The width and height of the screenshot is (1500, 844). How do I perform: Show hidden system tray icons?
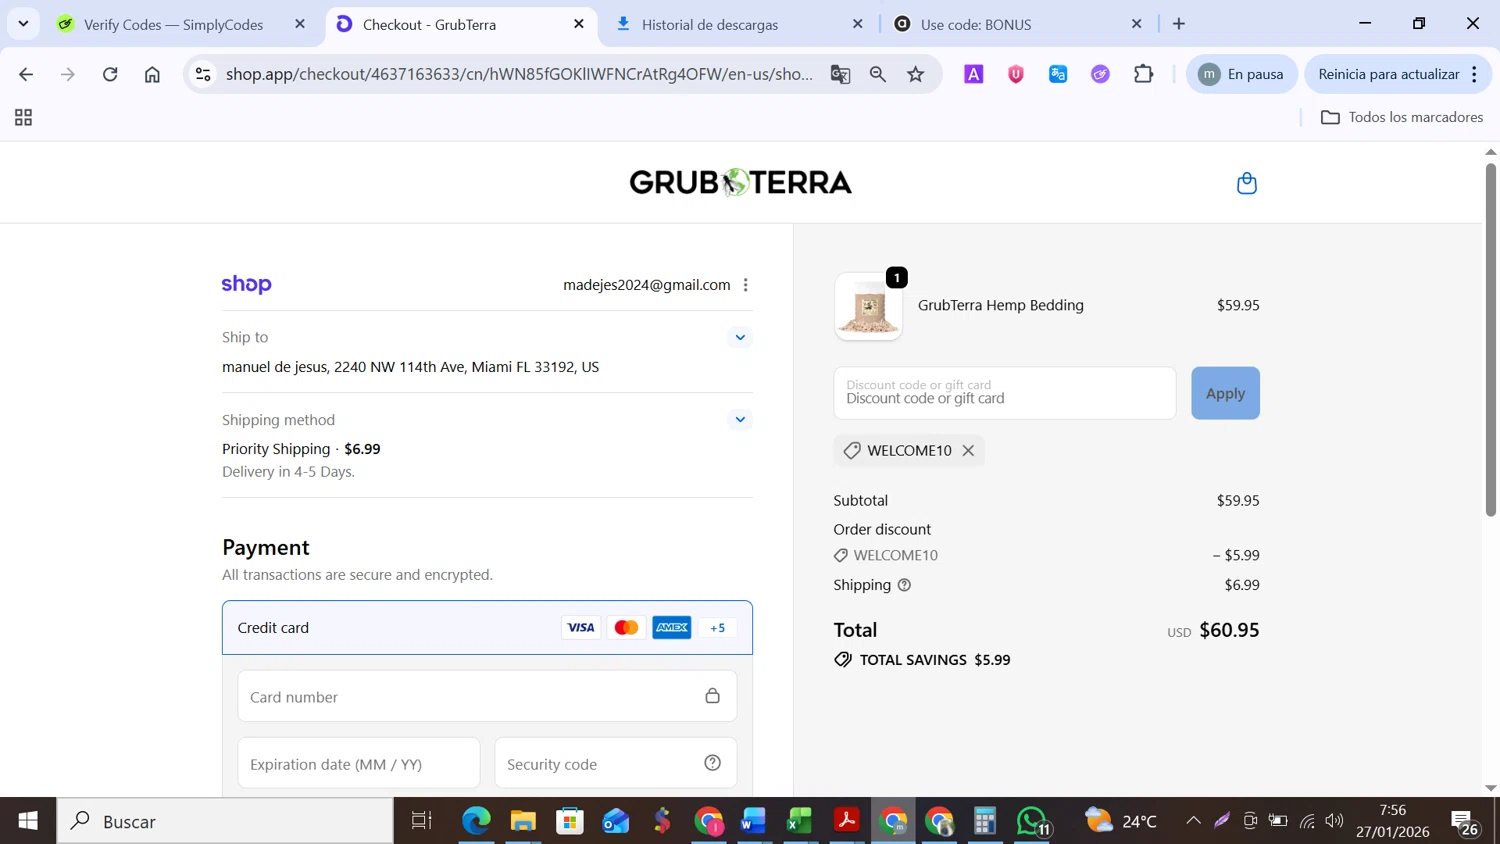[x=1193, y=821]
